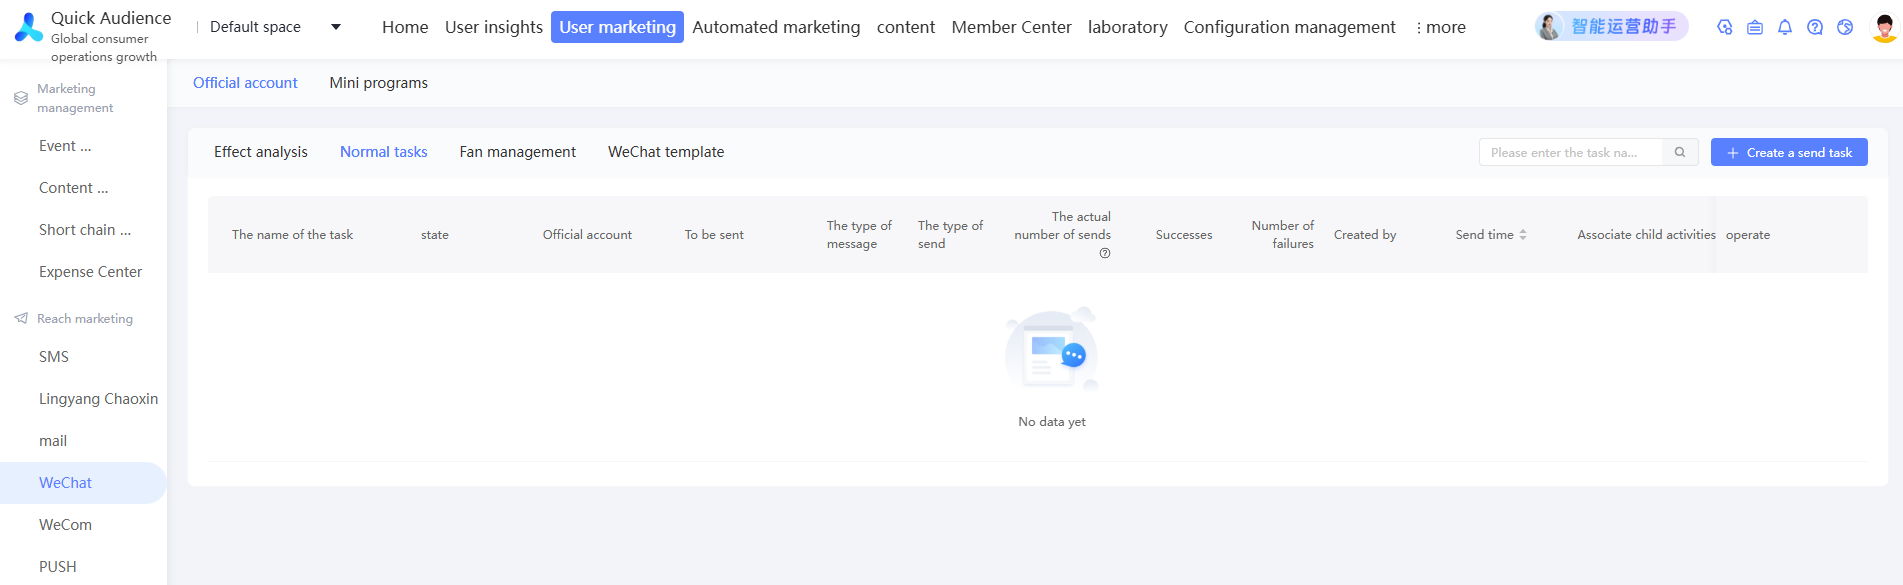Click the help question mark icon
Image resolution: width=1903 pixels, height=585 pixels.
coord(1815,28)
